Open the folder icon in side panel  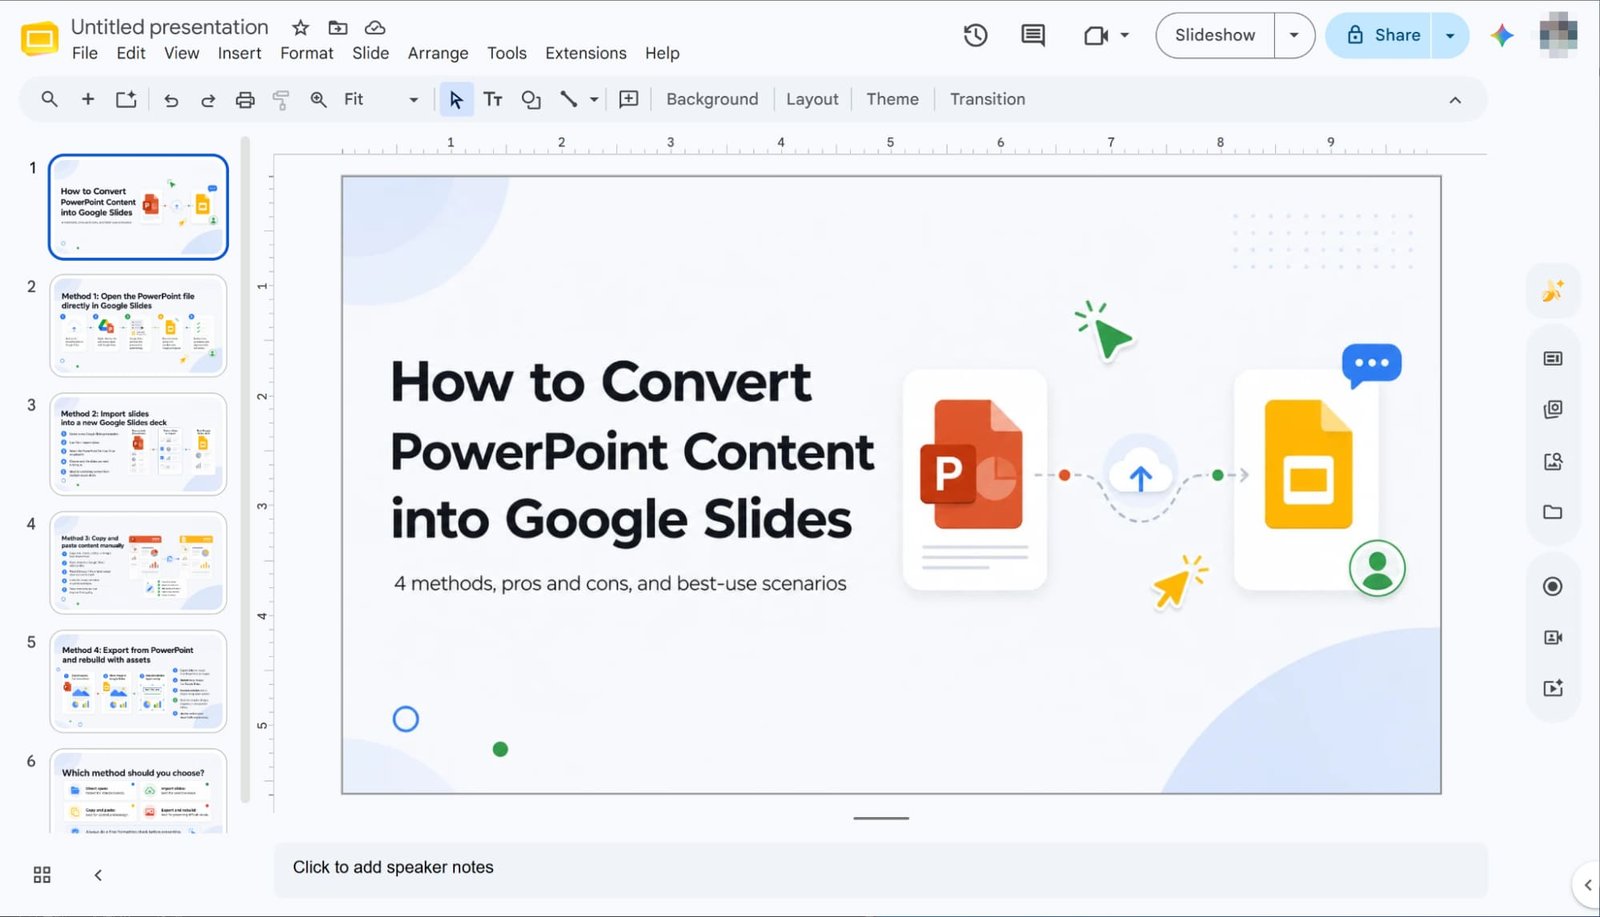point(1553,512)
